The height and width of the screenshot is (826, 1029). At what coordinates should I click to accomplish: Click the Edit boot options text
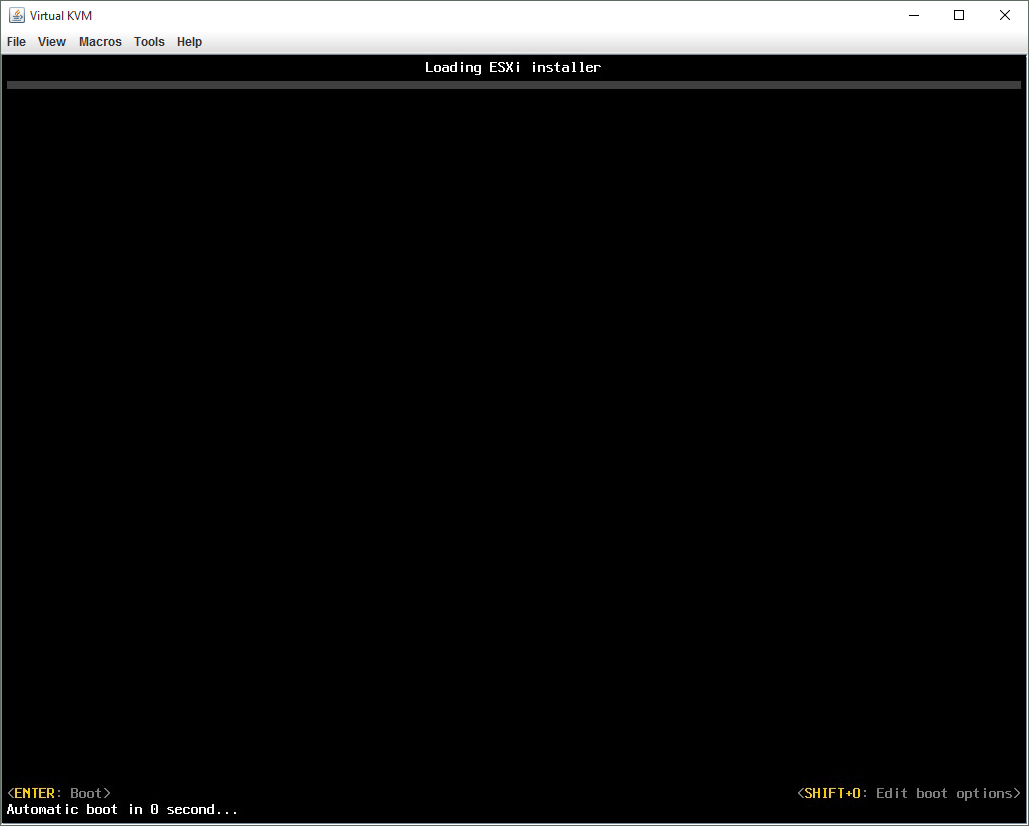(x=944, y=793)
